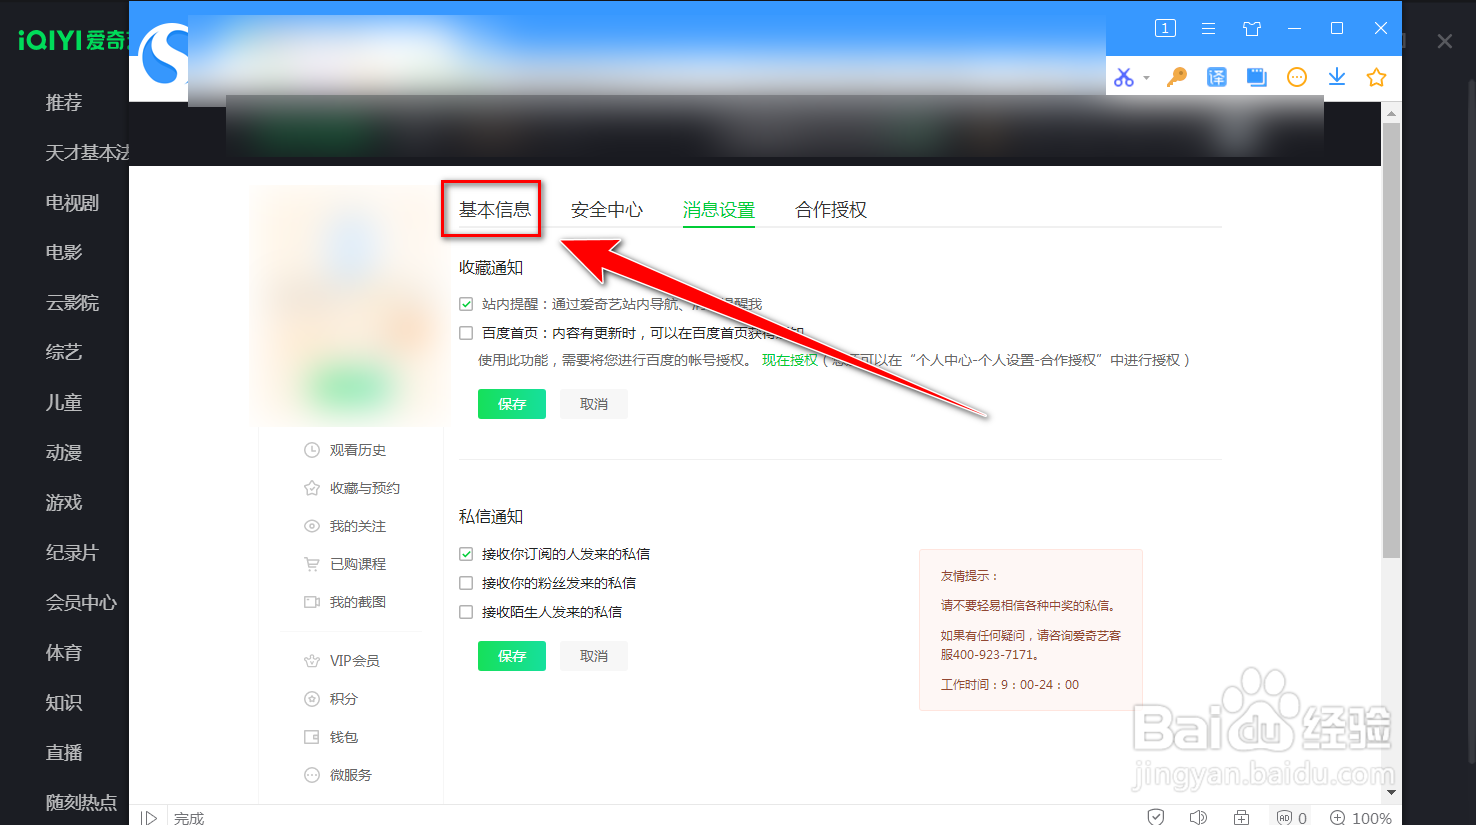Switch to the 基本信息 tab
Viewport: 1476px width, 825px height.
(x=495, y=210)
